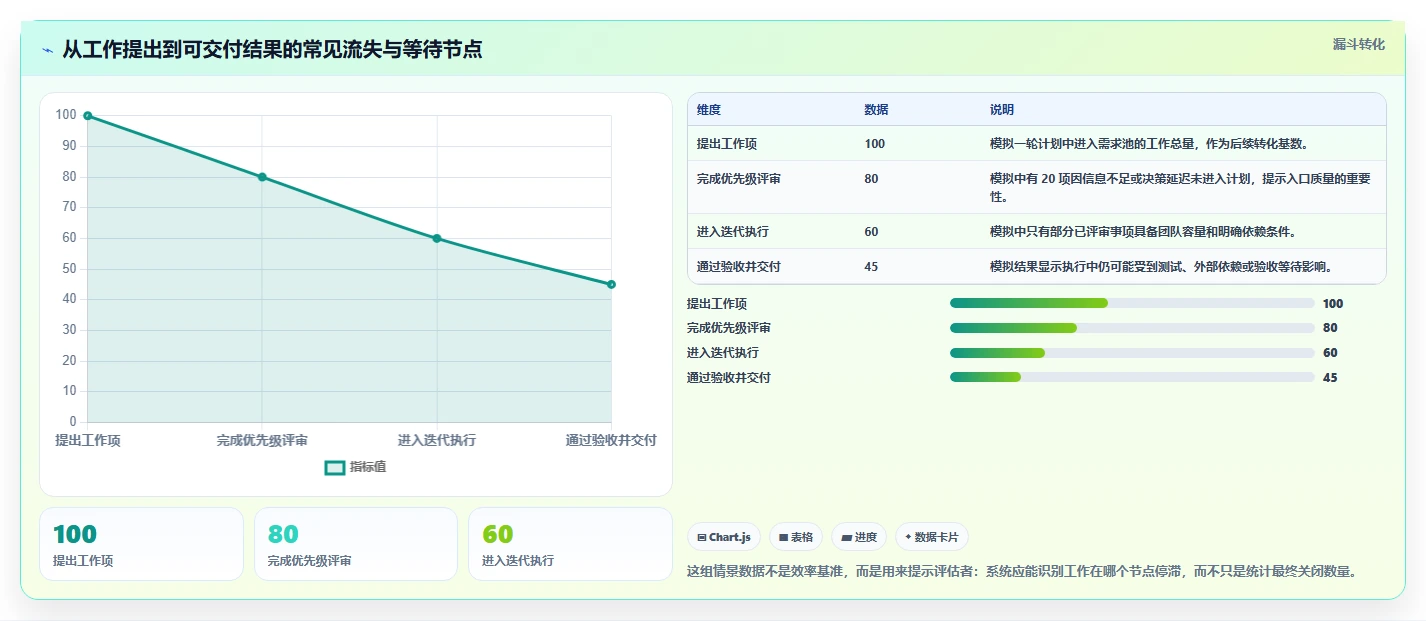Click the chart data point at 100
Image resolution: width=1426 pixels, height=621 pixels.
coord(88,116)
